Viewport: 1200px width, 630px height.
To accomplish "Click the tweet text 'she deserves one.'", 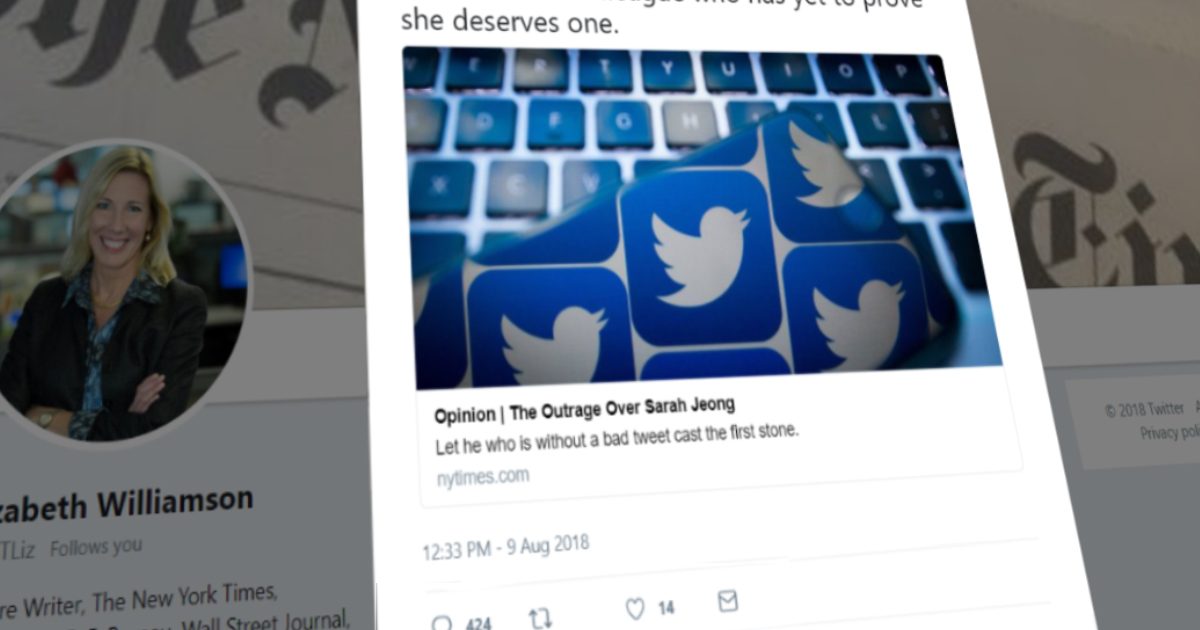I will pos(510,22).
